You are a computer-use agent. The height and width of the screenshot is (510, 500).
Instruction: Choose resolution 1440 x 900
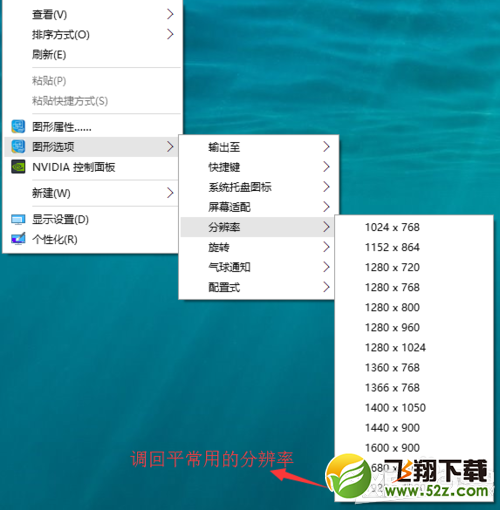pyautogui.click(x=414, y=428)
